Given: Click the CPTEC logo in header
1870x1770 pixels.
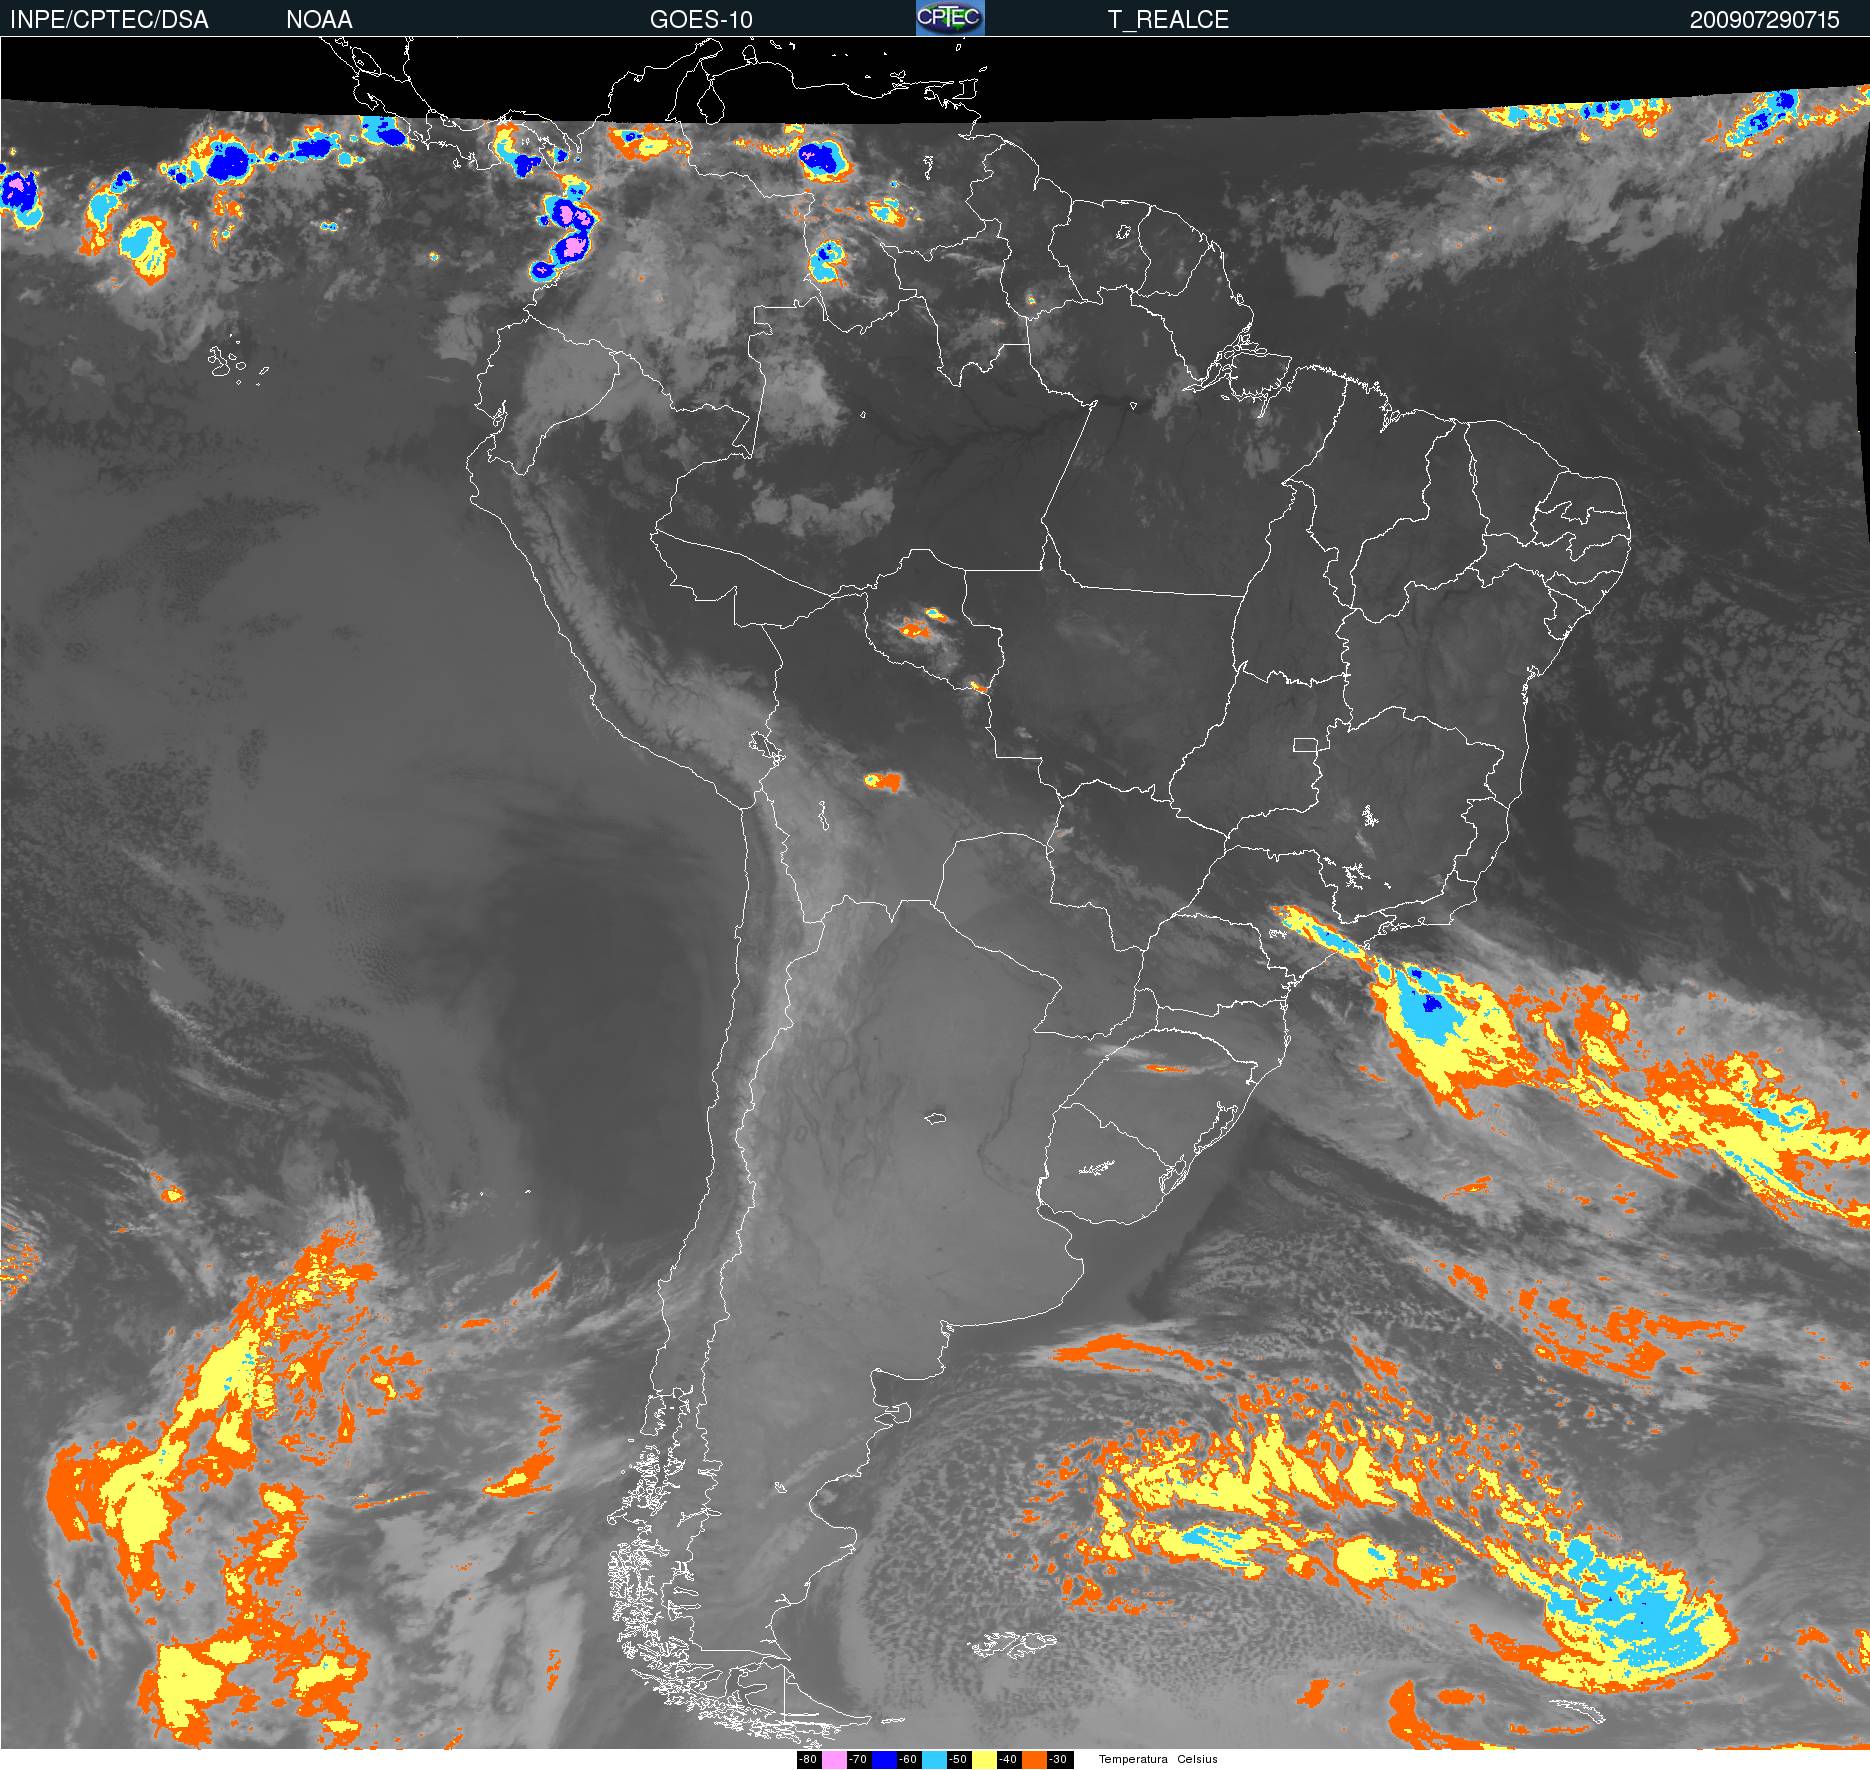Looking at the screenshot, I should [950, 18].
